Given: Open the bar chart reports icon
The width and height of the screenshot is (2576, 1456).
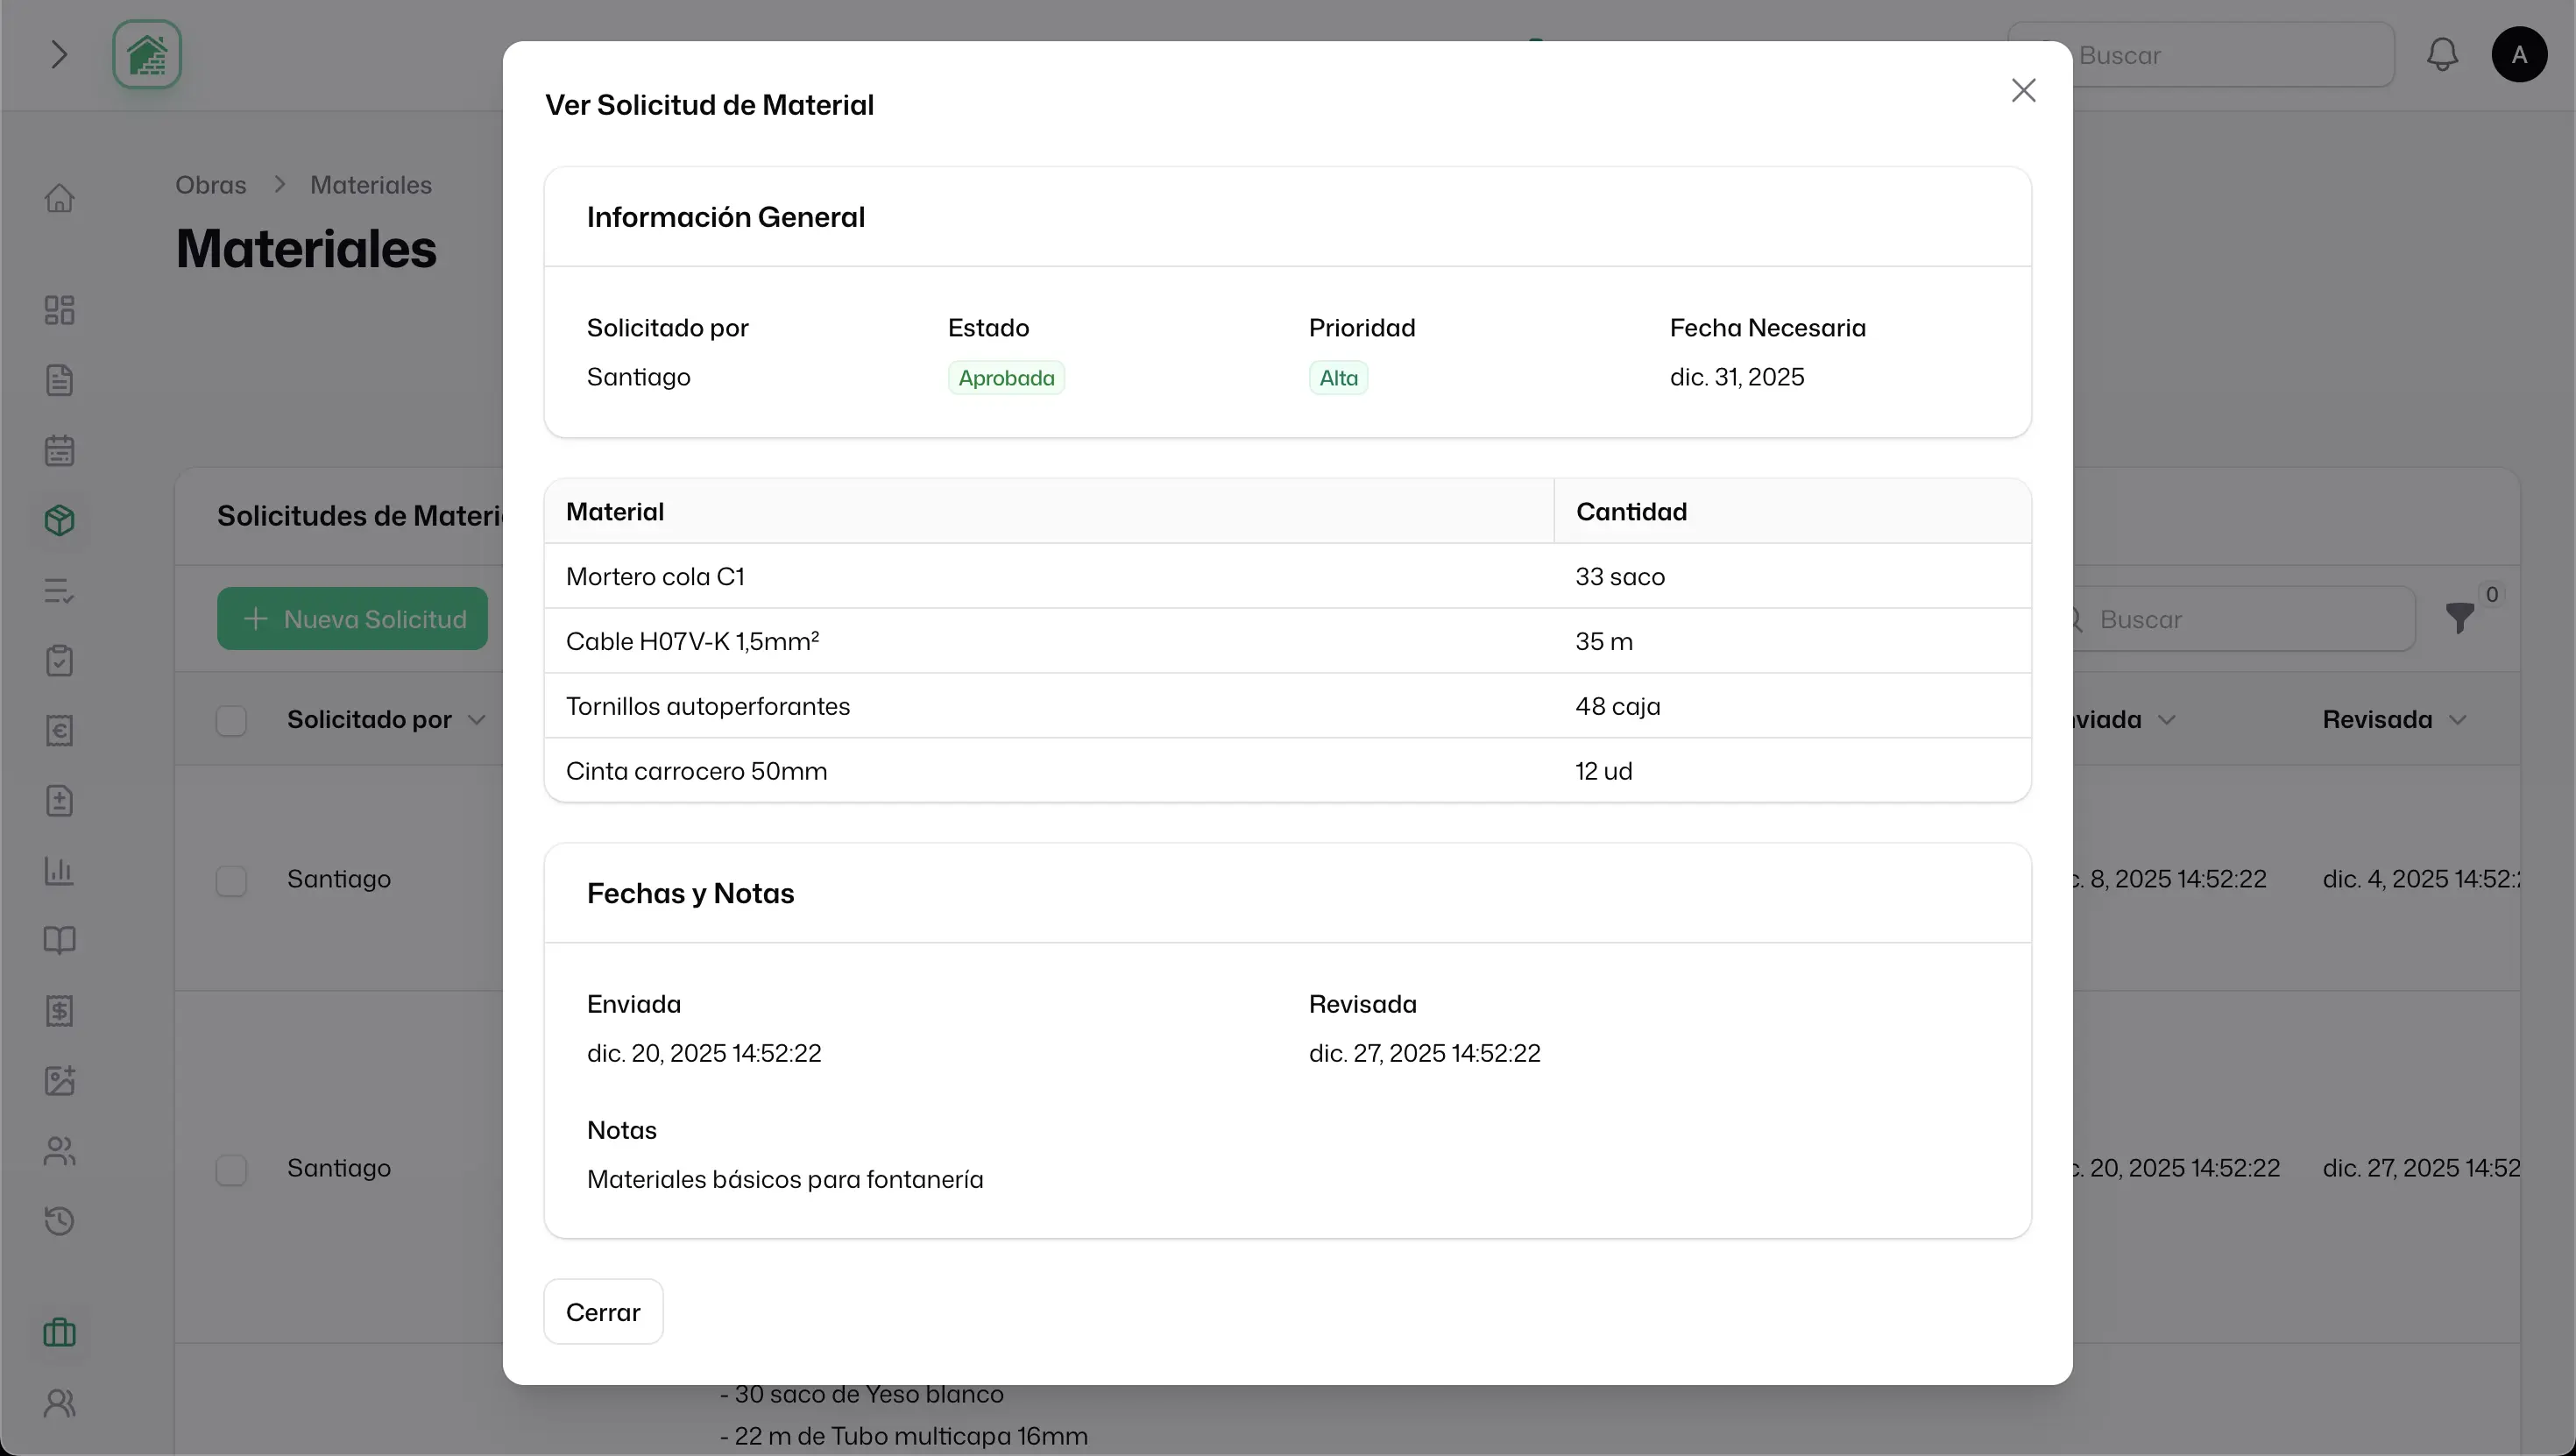Looking at the screenshot, I should pos(59,871).
